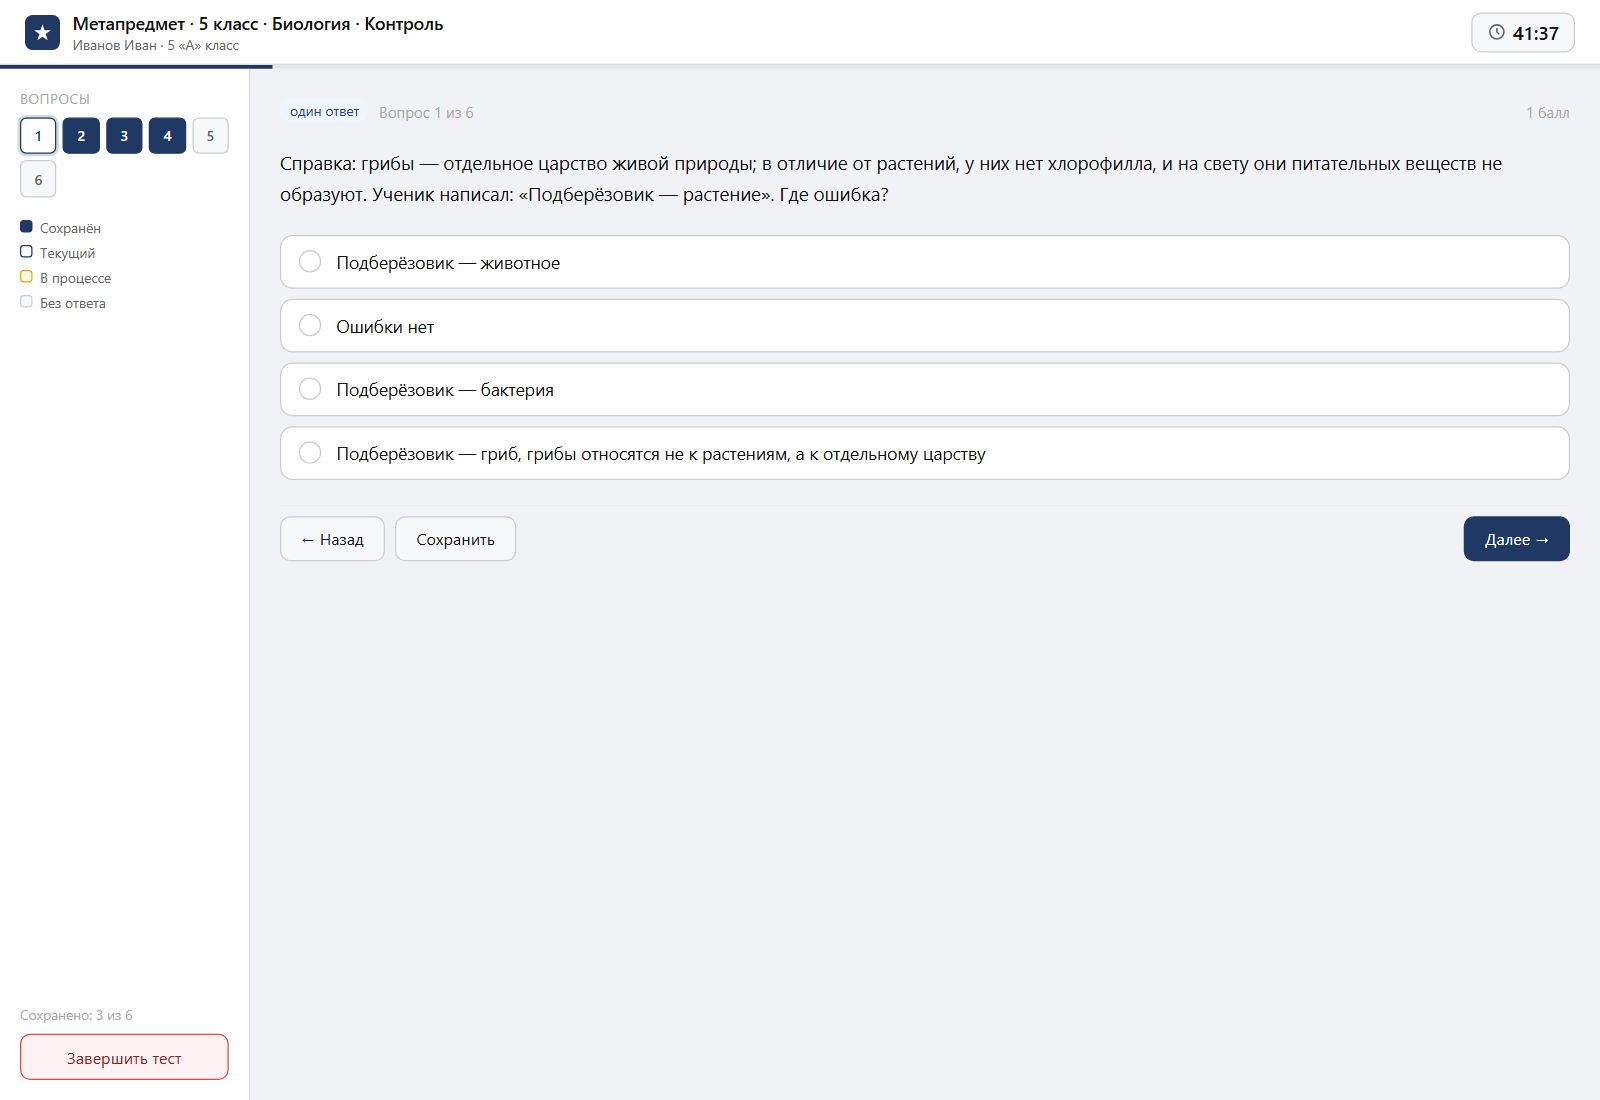This screenshot has width=1600, height=1100.
Task: Click «Сохранено: 3 из 6» status text
Action: pyautogui.click(x=76, y=1015)
